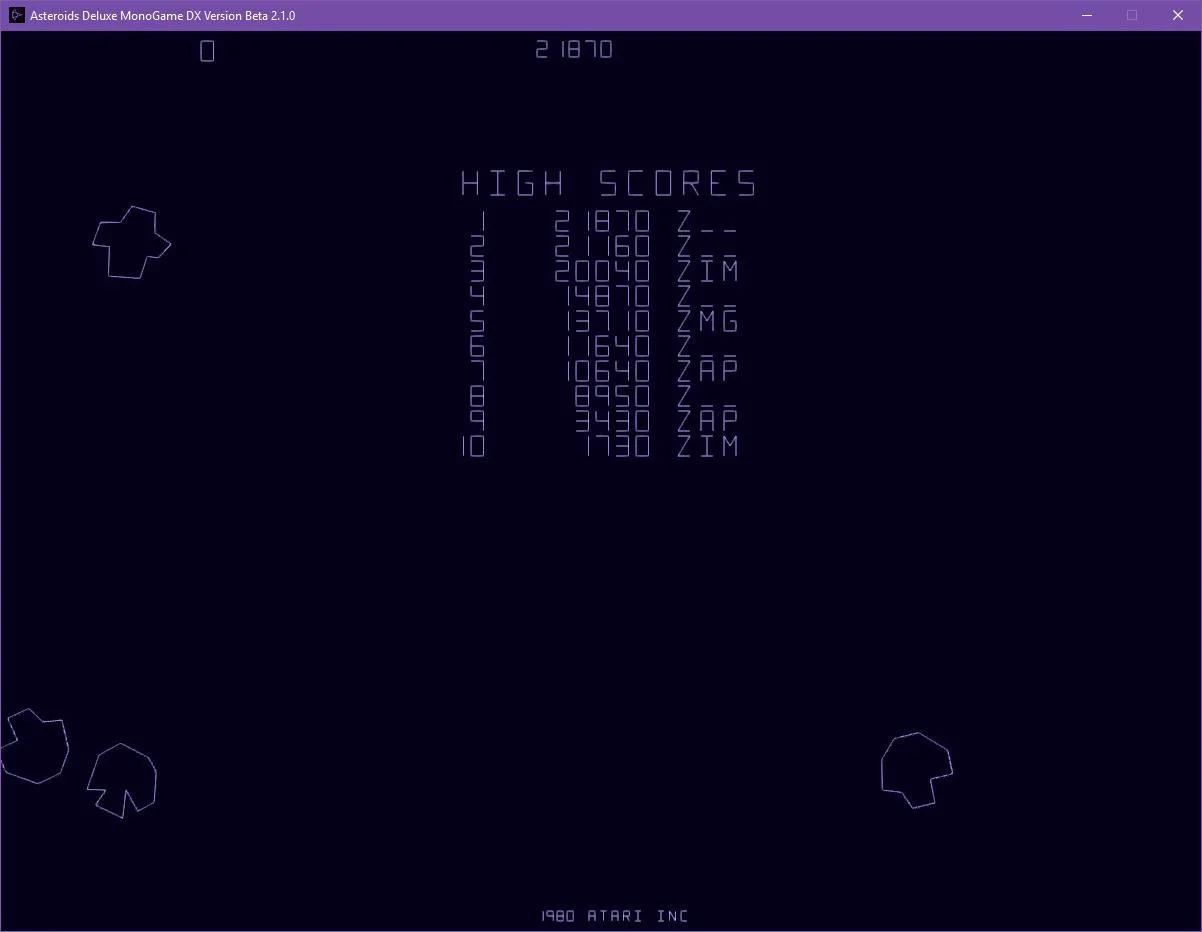Close the Asteroids Deluxe window
The image size is (1202, 932).
(1178, 15)
